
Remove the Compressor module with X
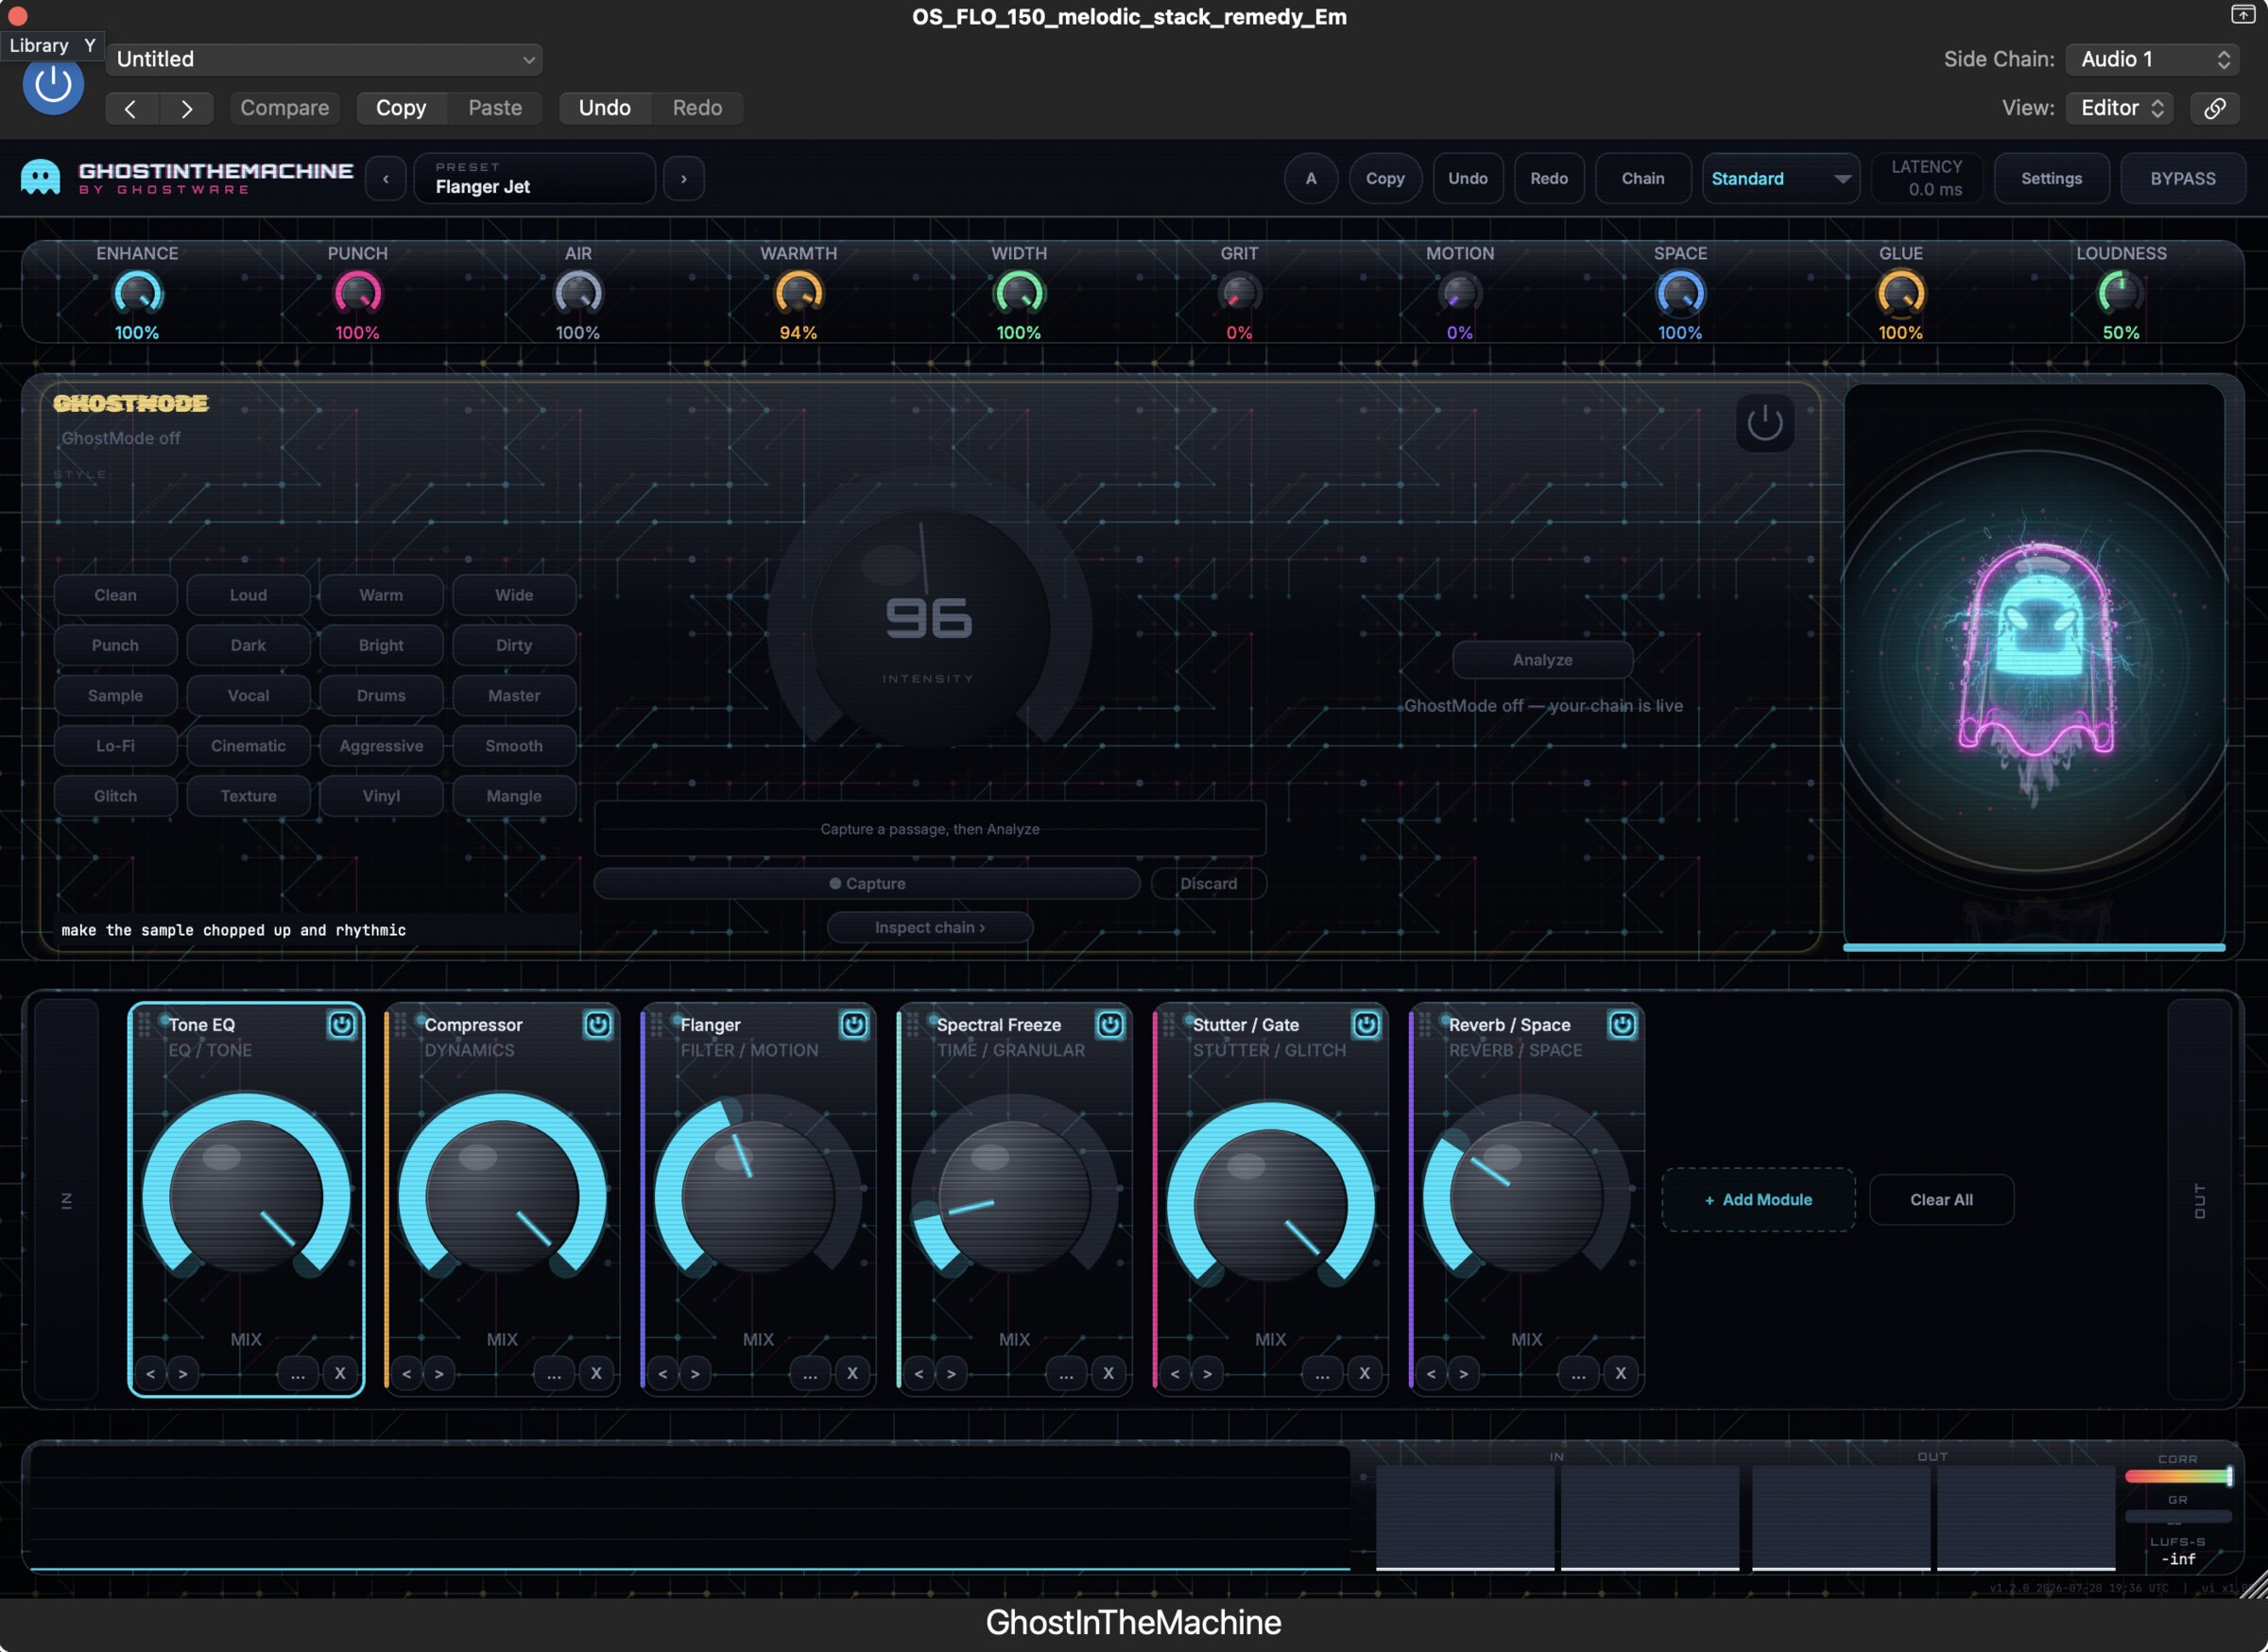(596, 1373)
